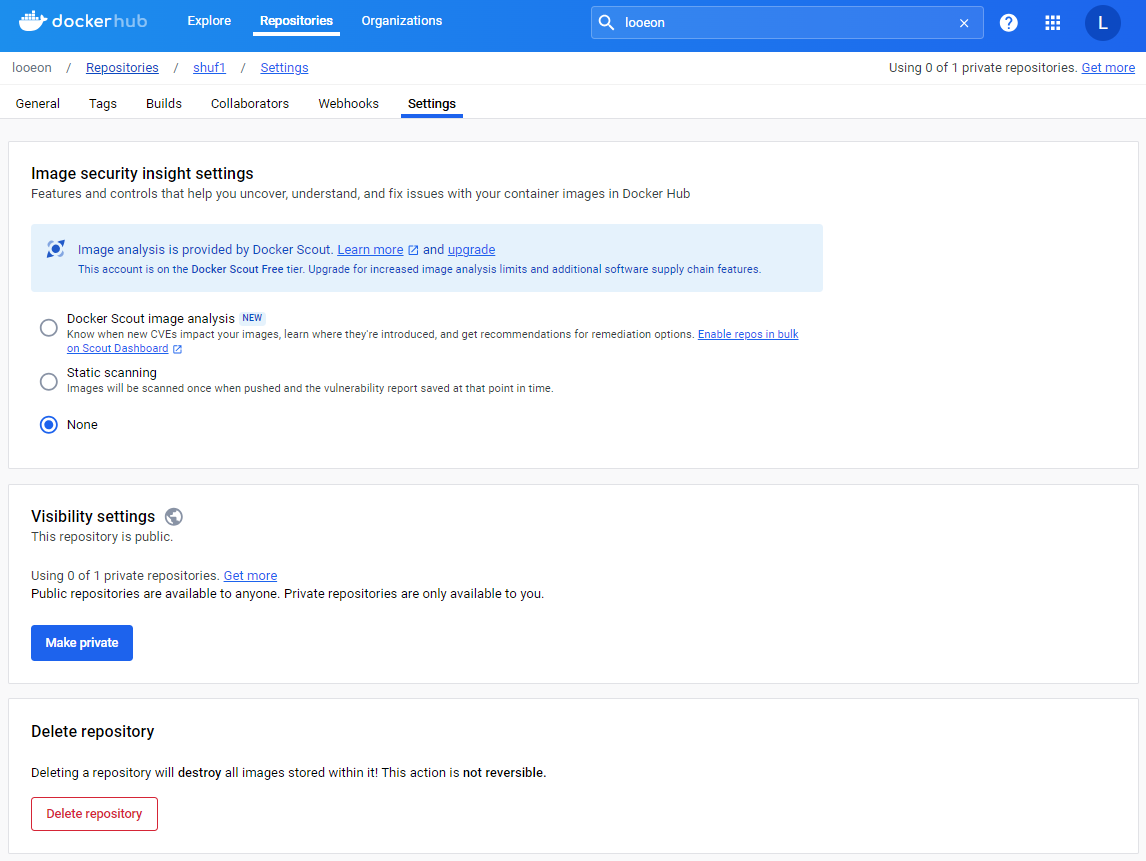
Task: Open the Repositories top navigation item
Action: point(296,21)
